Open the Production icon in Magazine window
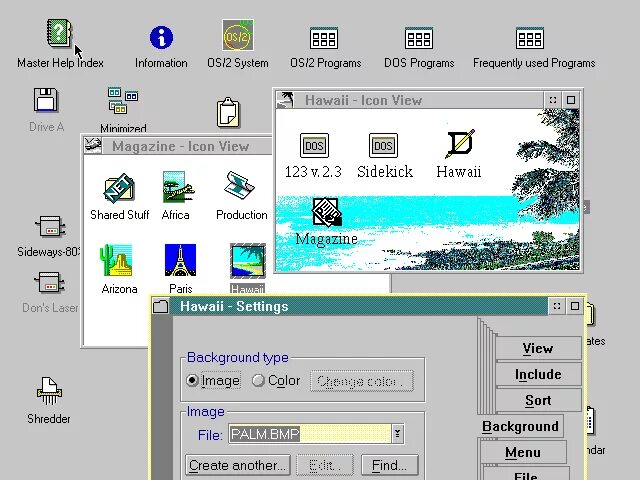The image size is (640, 480). (x=240, y=186)
